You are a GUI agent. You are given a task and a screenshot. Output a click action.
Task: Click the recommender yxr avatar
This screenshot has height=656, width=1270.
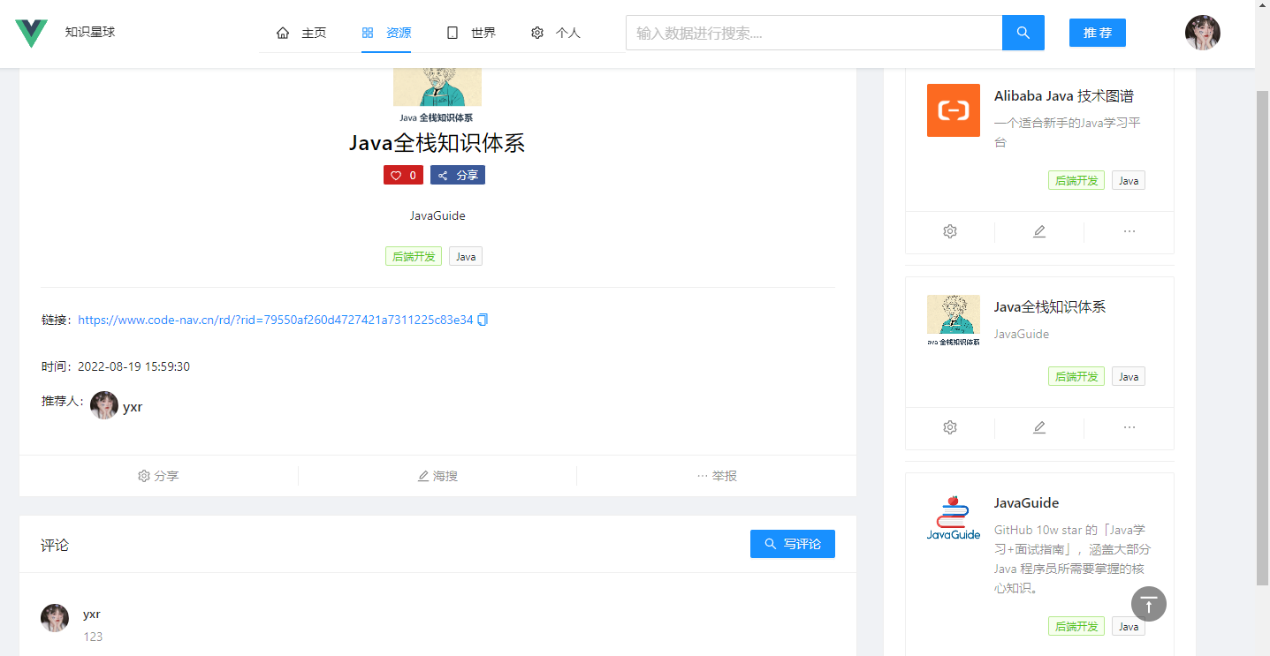point(104,405)
